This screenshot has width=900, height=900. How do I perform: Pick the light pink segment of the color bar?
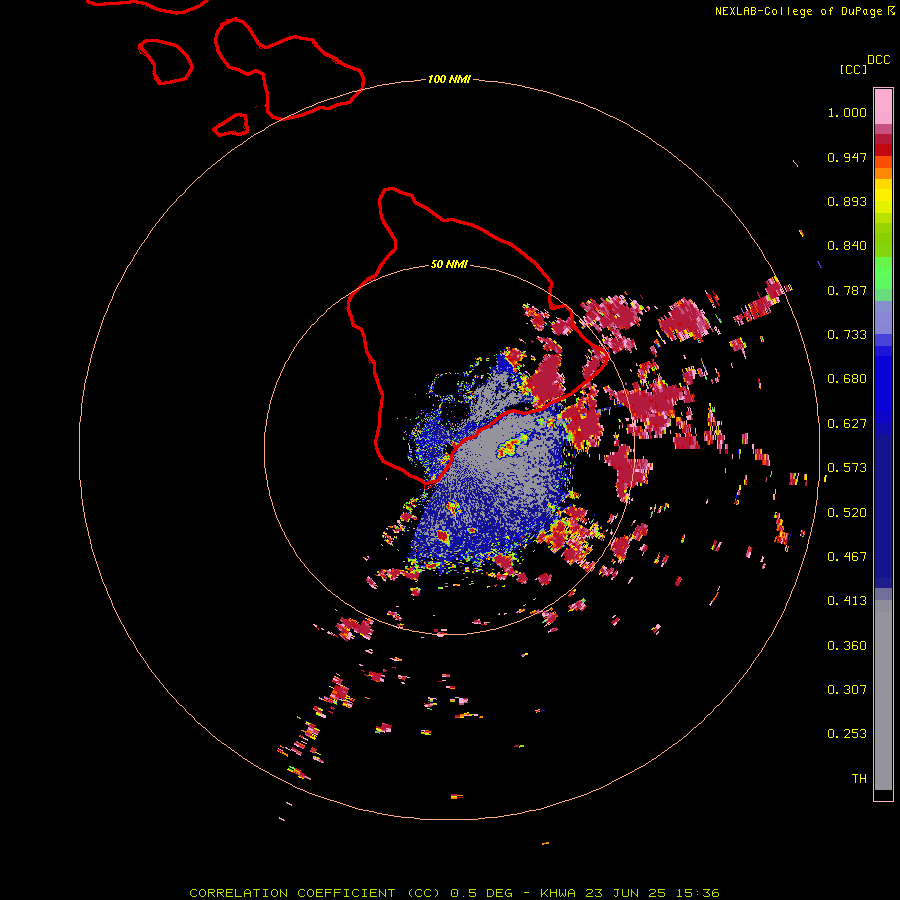883,107
